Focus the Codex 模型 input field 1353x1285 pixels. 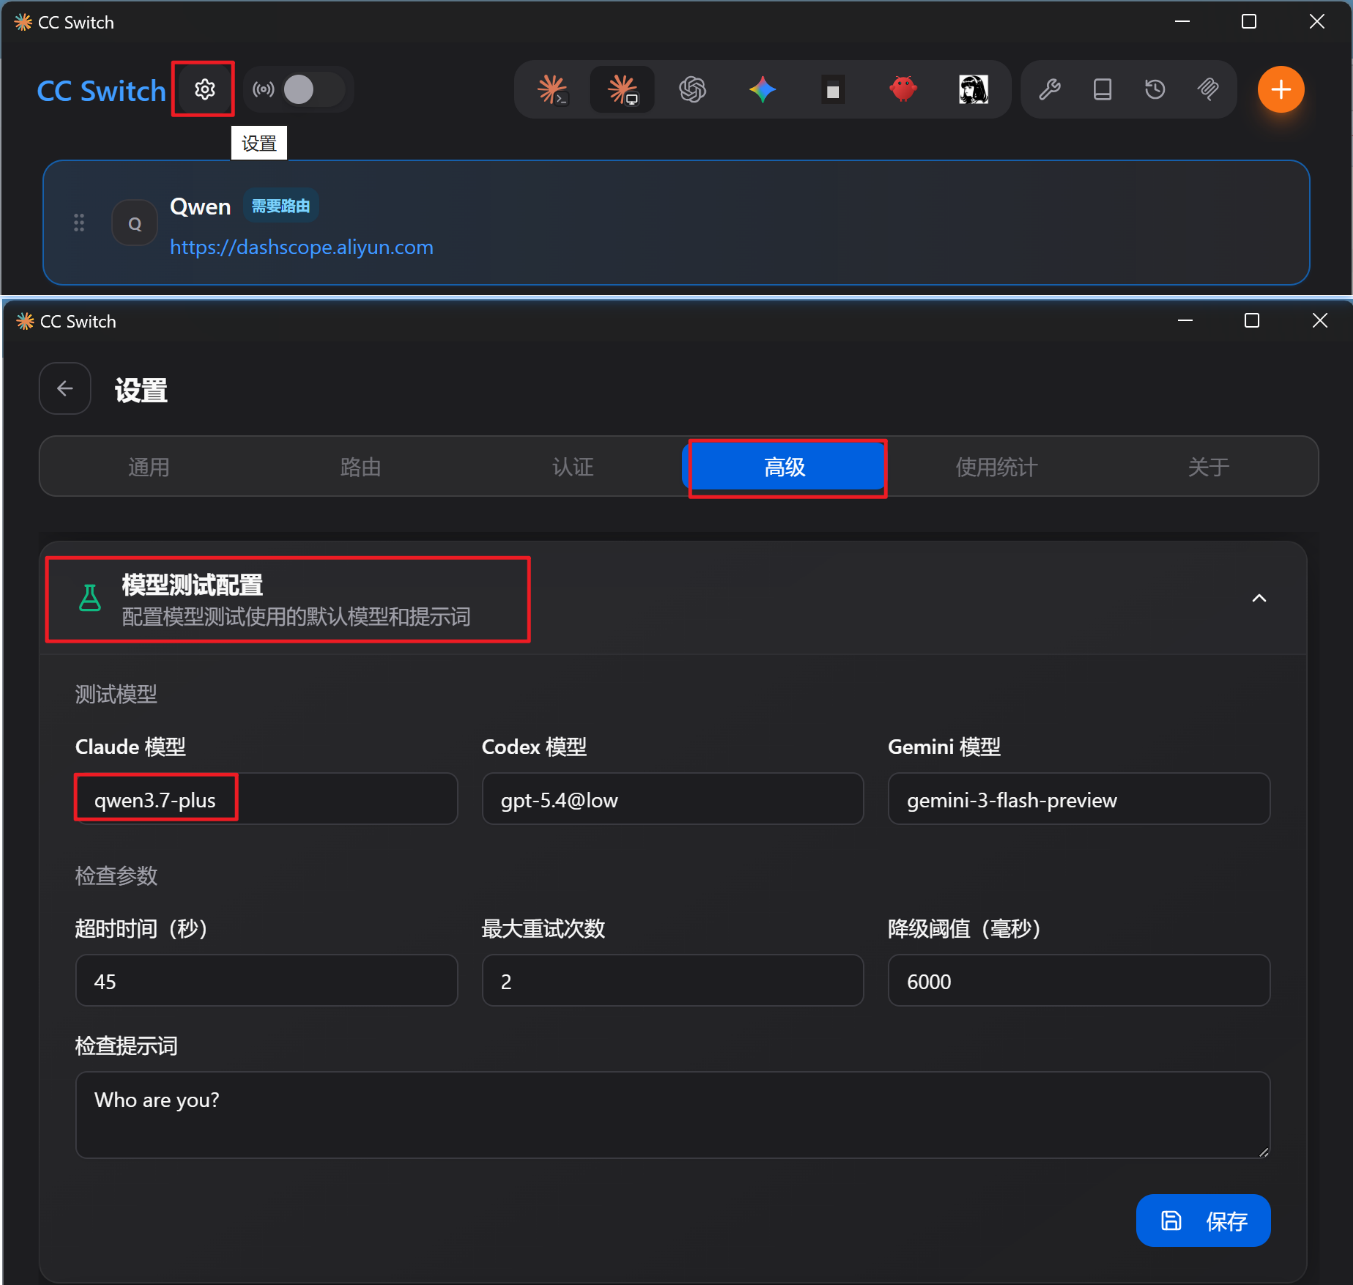coord(673,799)
